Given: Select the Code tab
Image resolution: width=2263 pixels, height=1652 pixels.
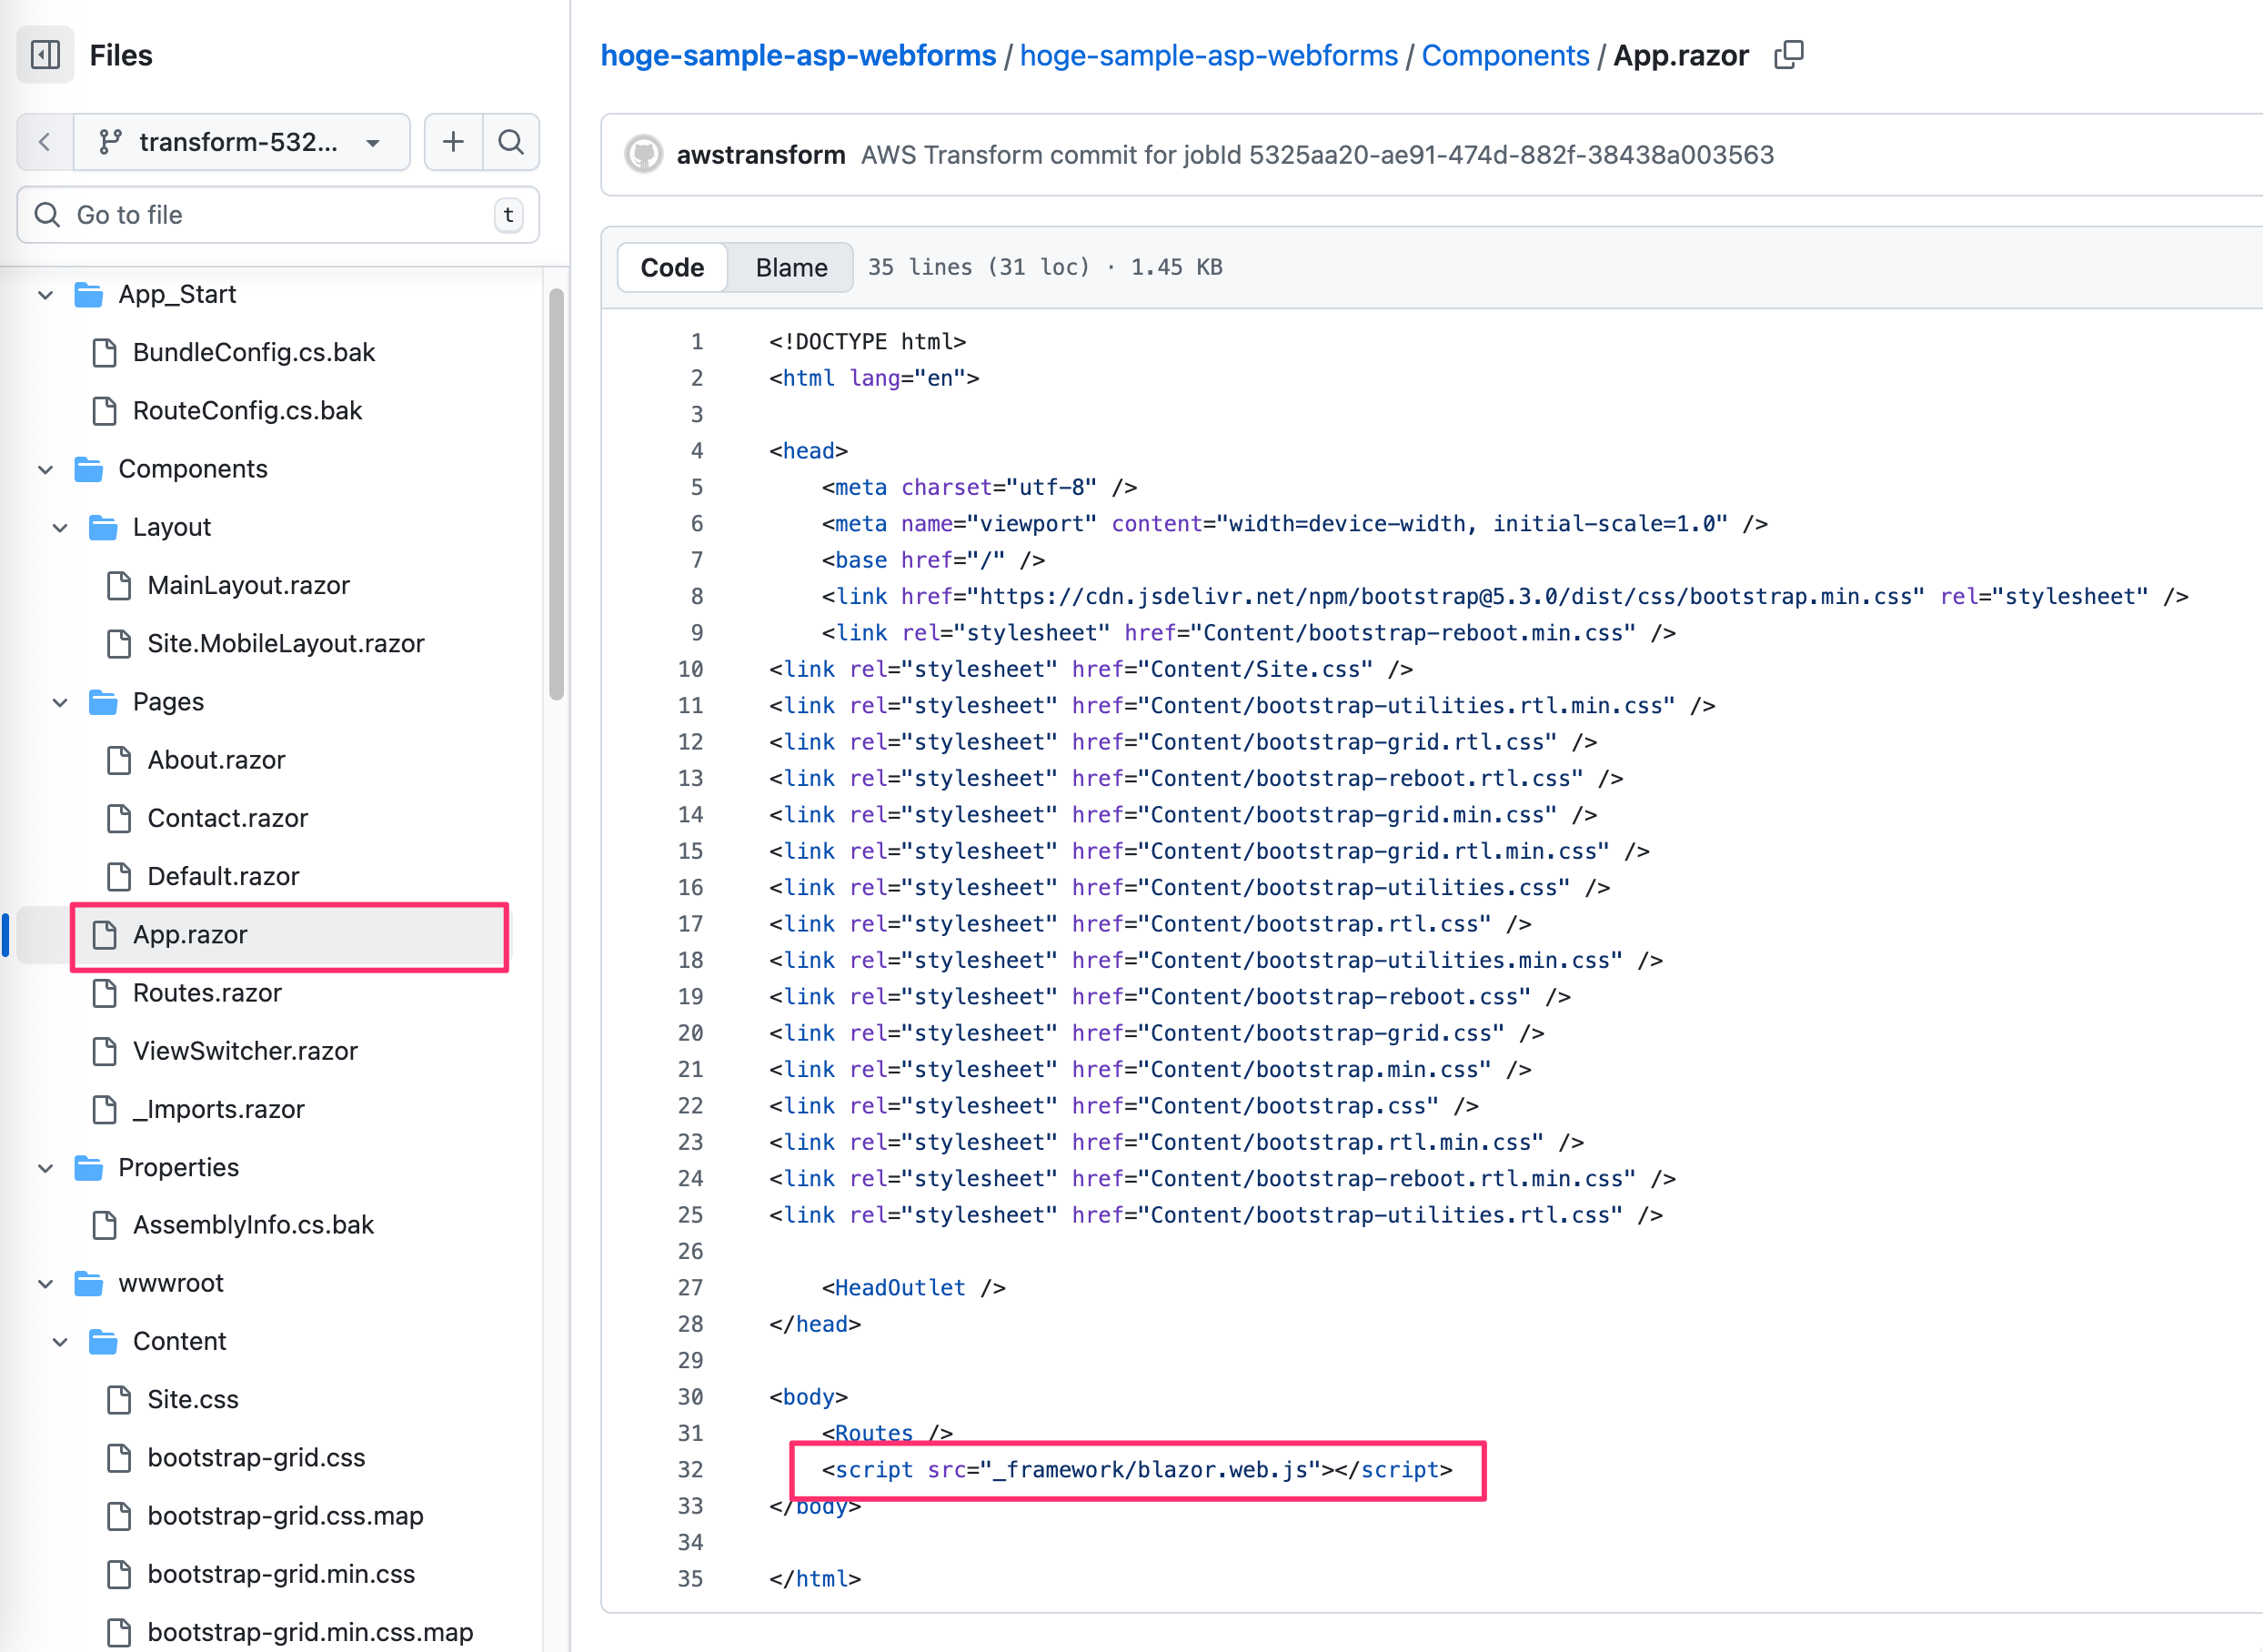Looking at the screenshot, I should click(672, 267).
